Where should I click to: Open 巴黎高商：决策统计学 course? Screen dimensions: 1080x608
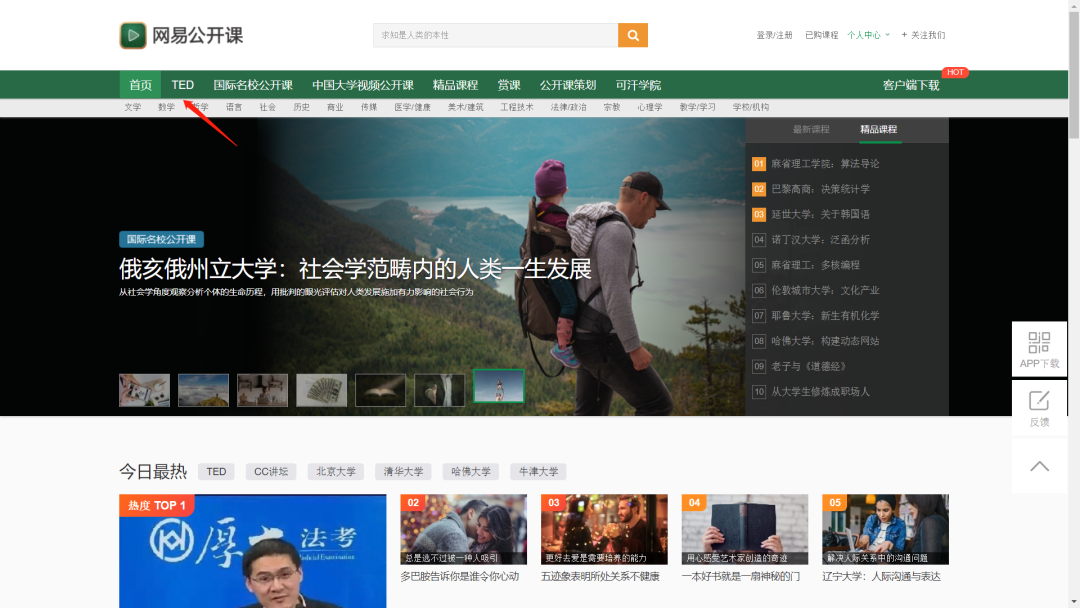820,189
